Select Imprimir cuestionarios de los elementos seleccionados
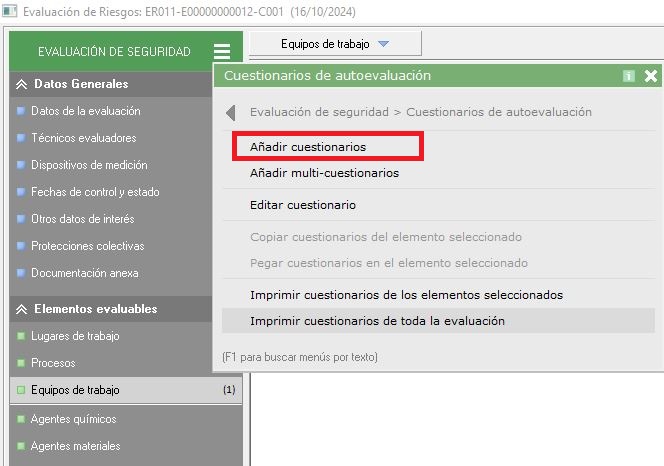The width and height of the screenshot is (664, 466). coord(406,295)
